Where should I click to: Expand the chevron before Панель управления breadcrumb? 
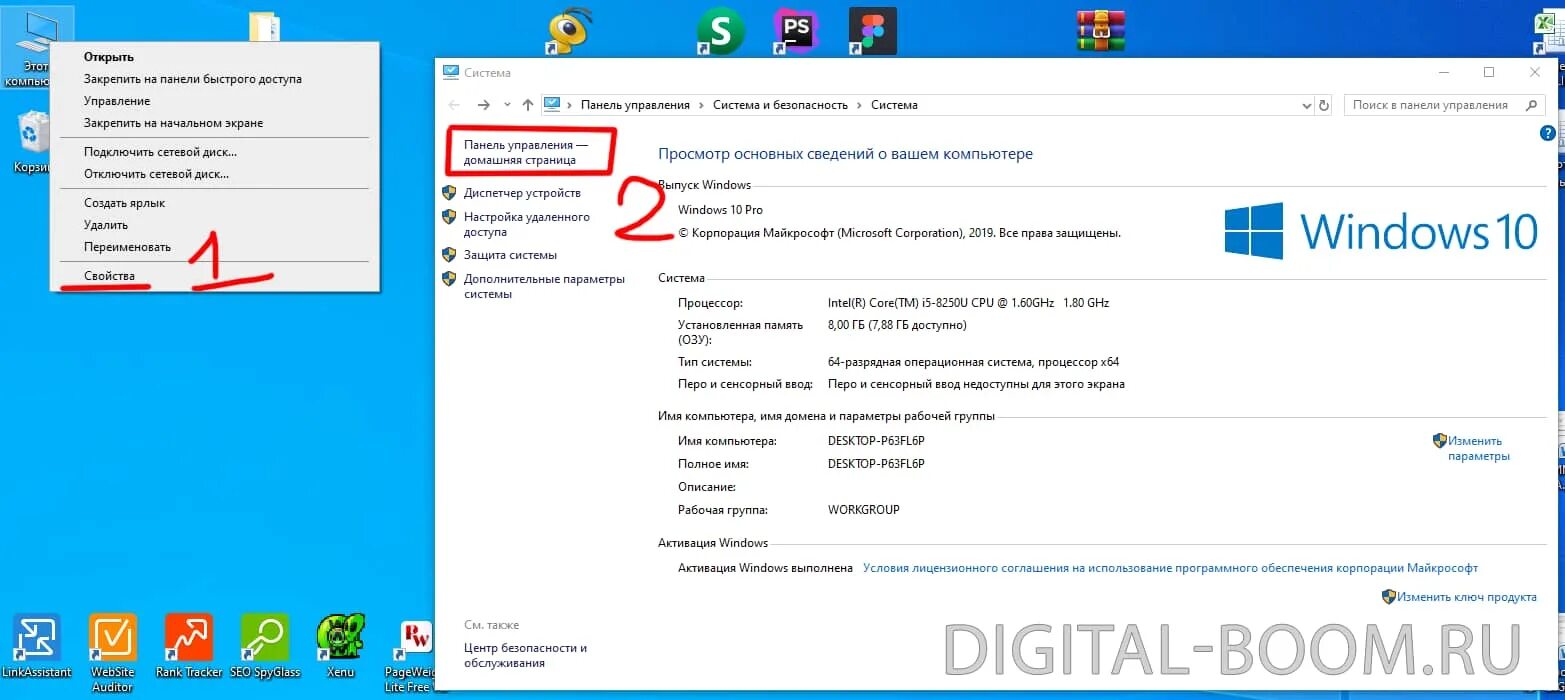click(x=570, y=105)
